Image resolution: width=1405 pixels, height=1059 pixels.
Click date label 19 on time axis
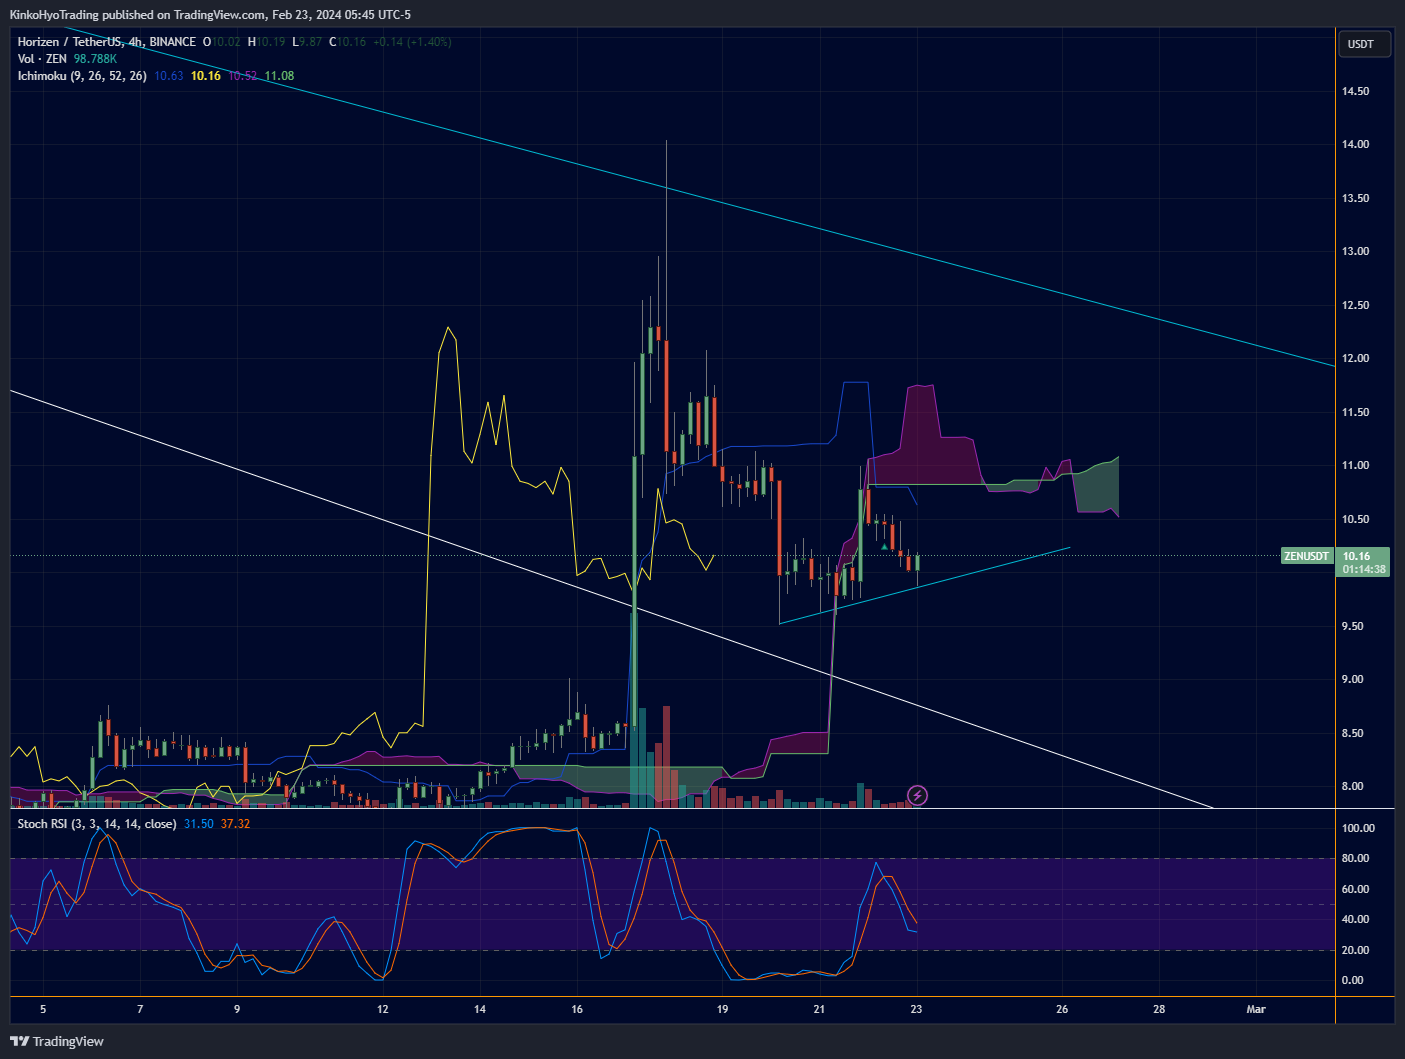point(722,1009)
